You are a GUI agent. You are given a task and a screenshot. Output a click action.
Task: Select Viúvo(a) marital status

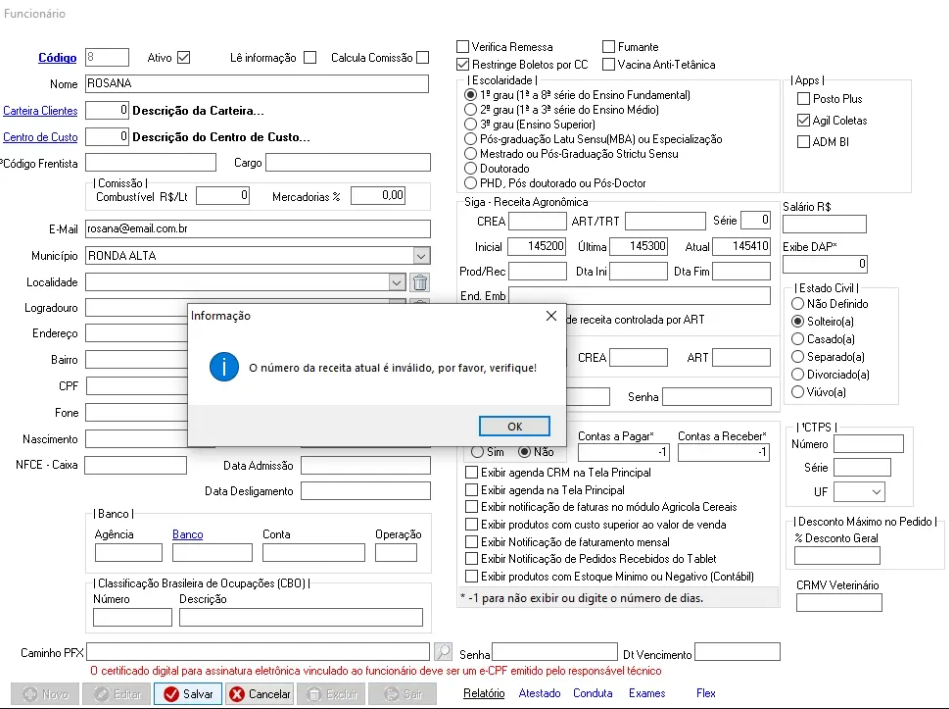click(798, 392)
